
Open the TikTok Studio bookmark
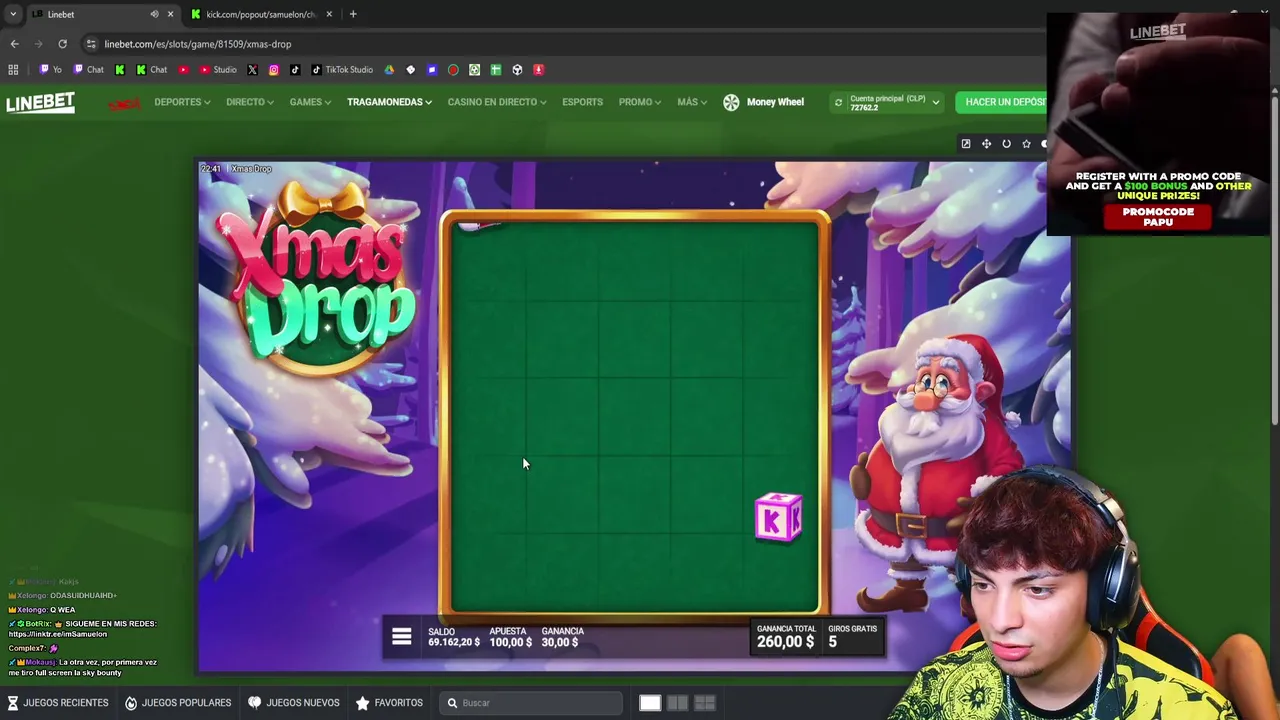coord(342,70)
